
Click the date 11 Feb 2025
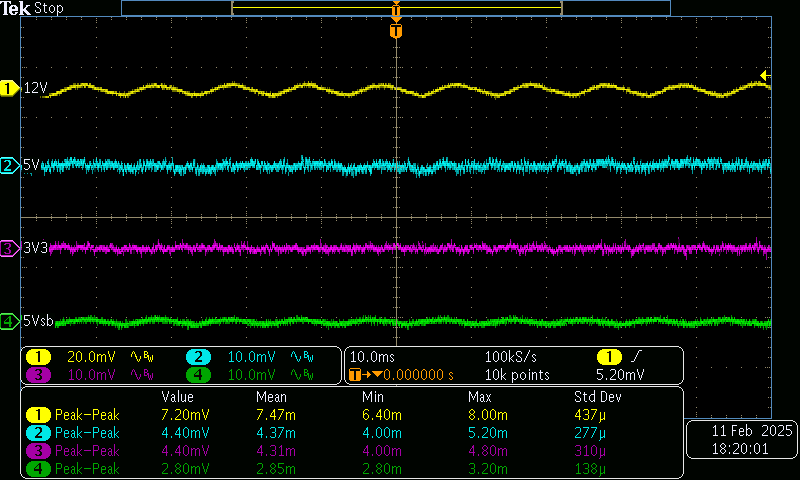click(752, 431)
